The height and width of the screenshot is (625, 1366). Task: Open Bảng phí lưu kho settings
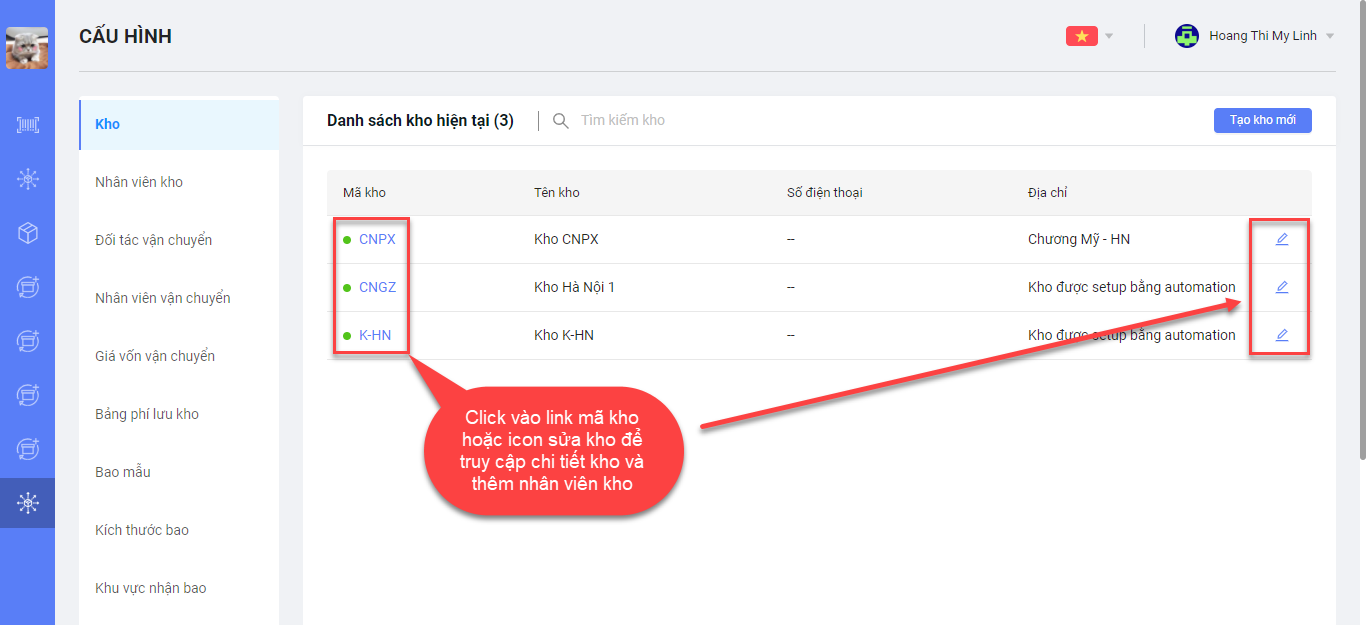pos(147,414)
